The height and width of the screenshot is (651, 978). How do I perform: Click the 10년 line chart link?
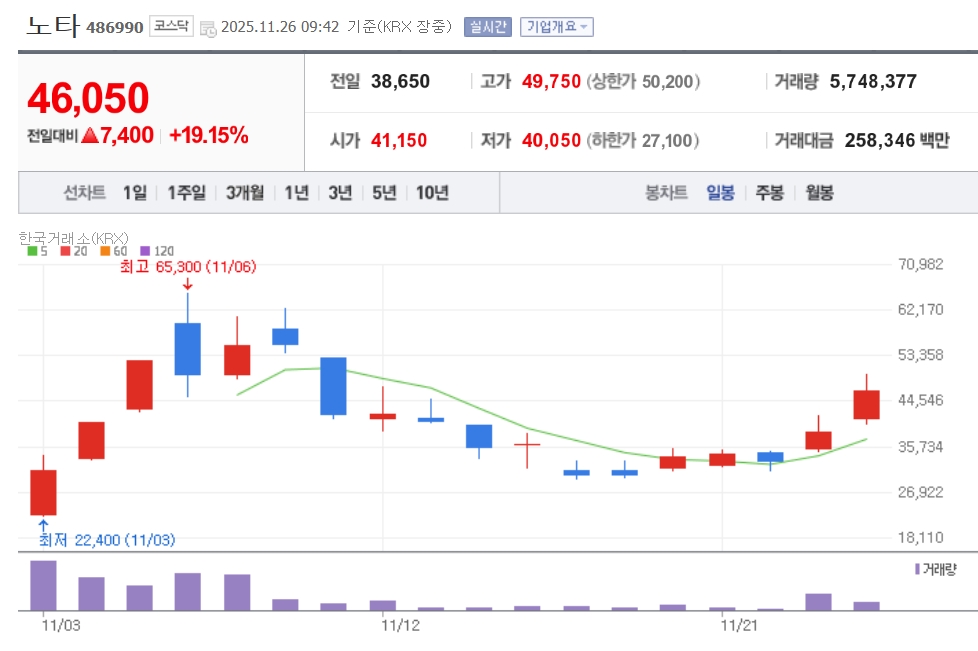(432, 193)
